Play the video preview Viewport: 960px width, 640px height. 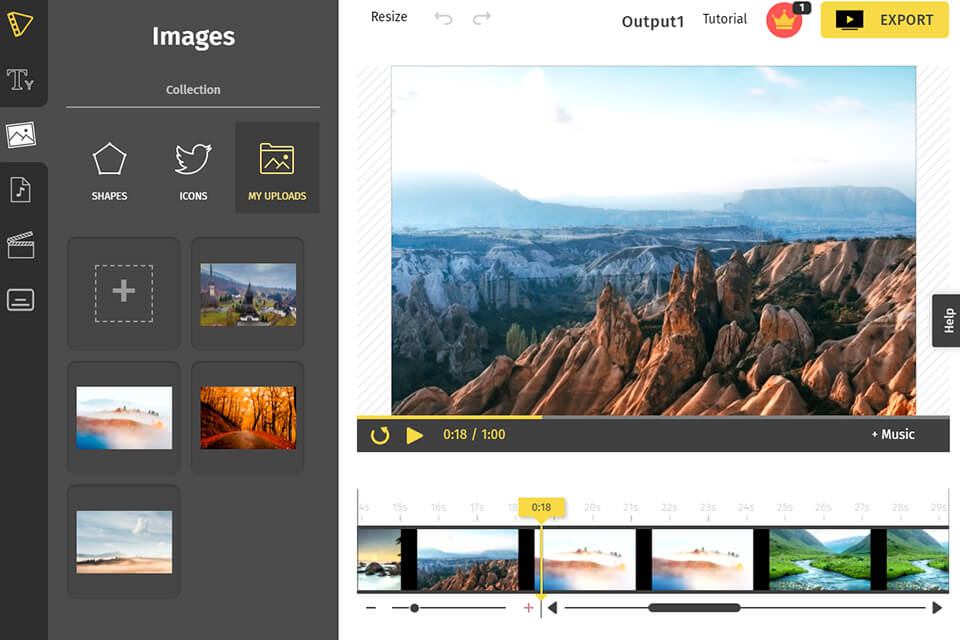(x=414, y=435)
